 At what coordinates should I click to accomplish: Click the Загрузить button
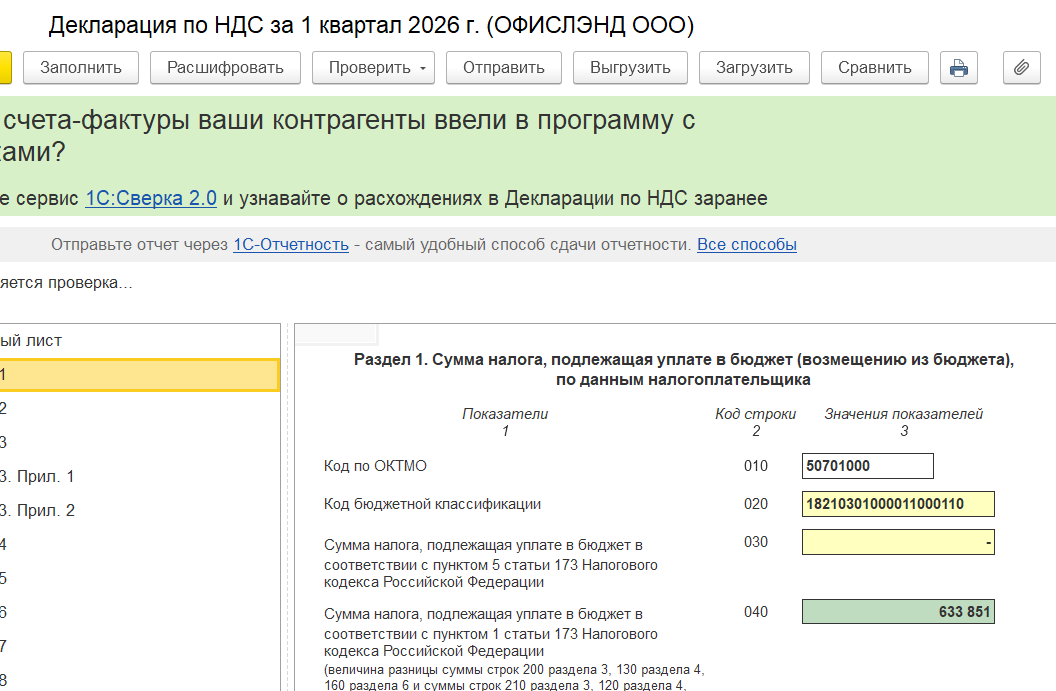(x=754, y=68)
